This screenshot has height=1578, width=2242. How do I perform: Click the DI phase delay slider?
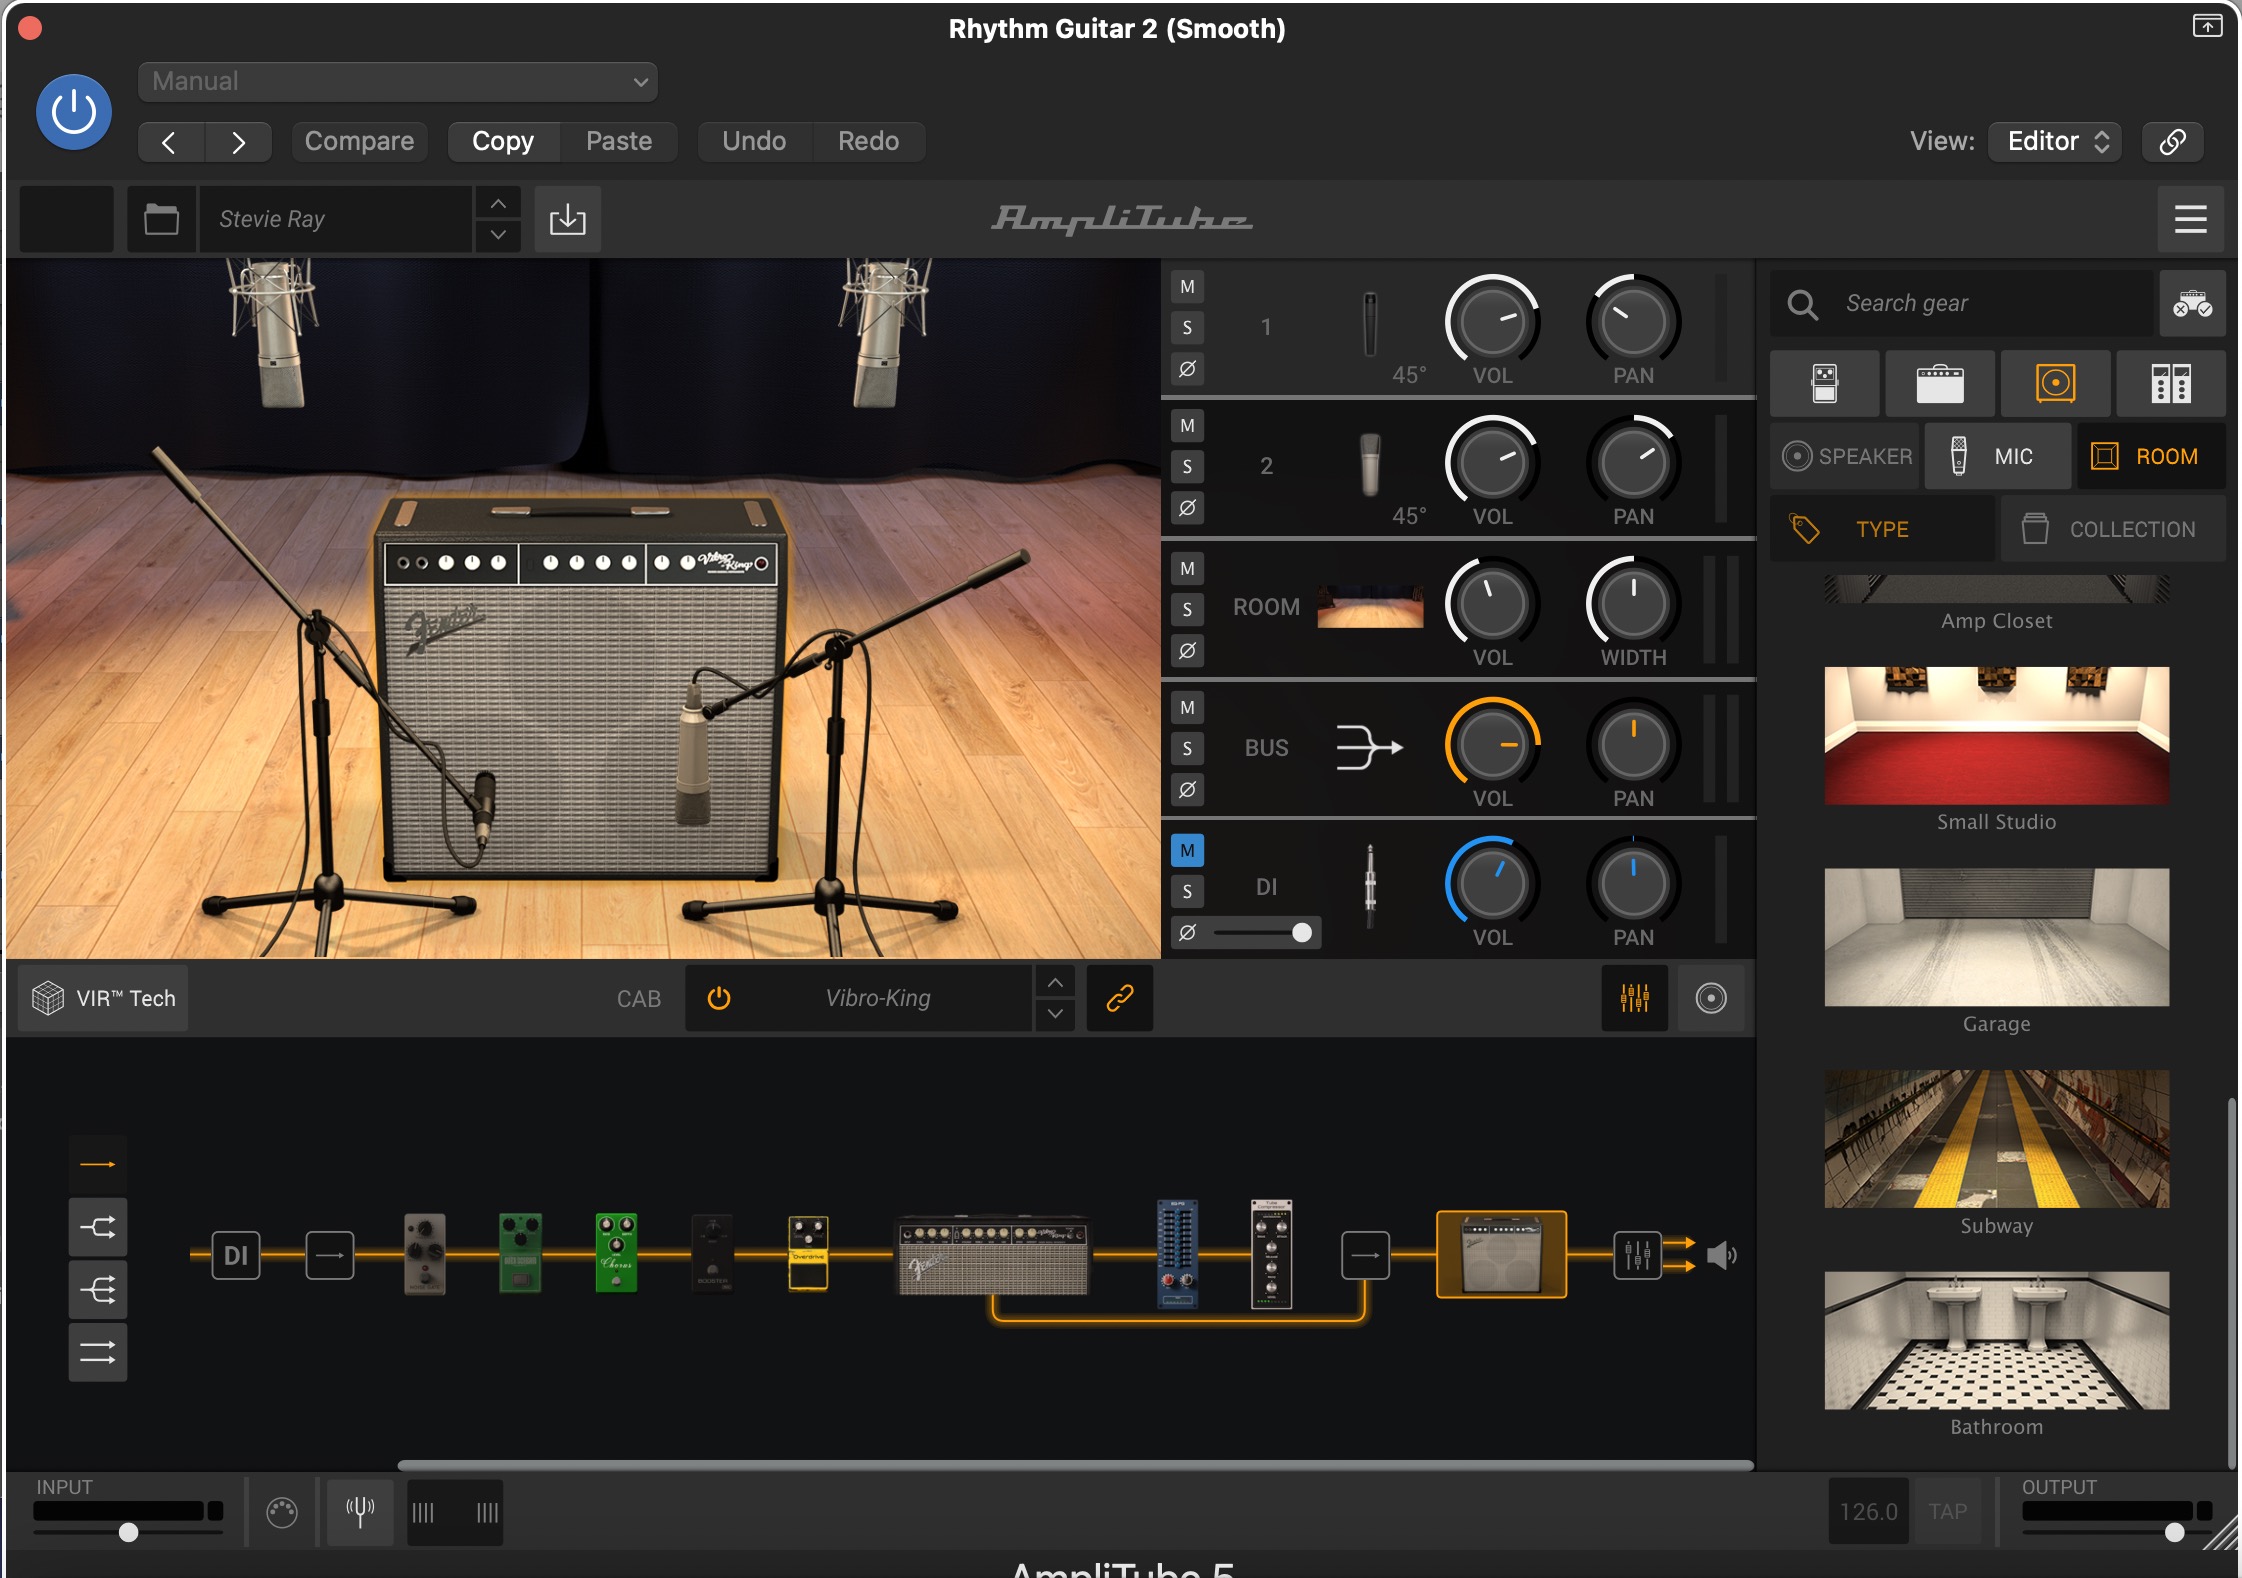(1263, 932)
